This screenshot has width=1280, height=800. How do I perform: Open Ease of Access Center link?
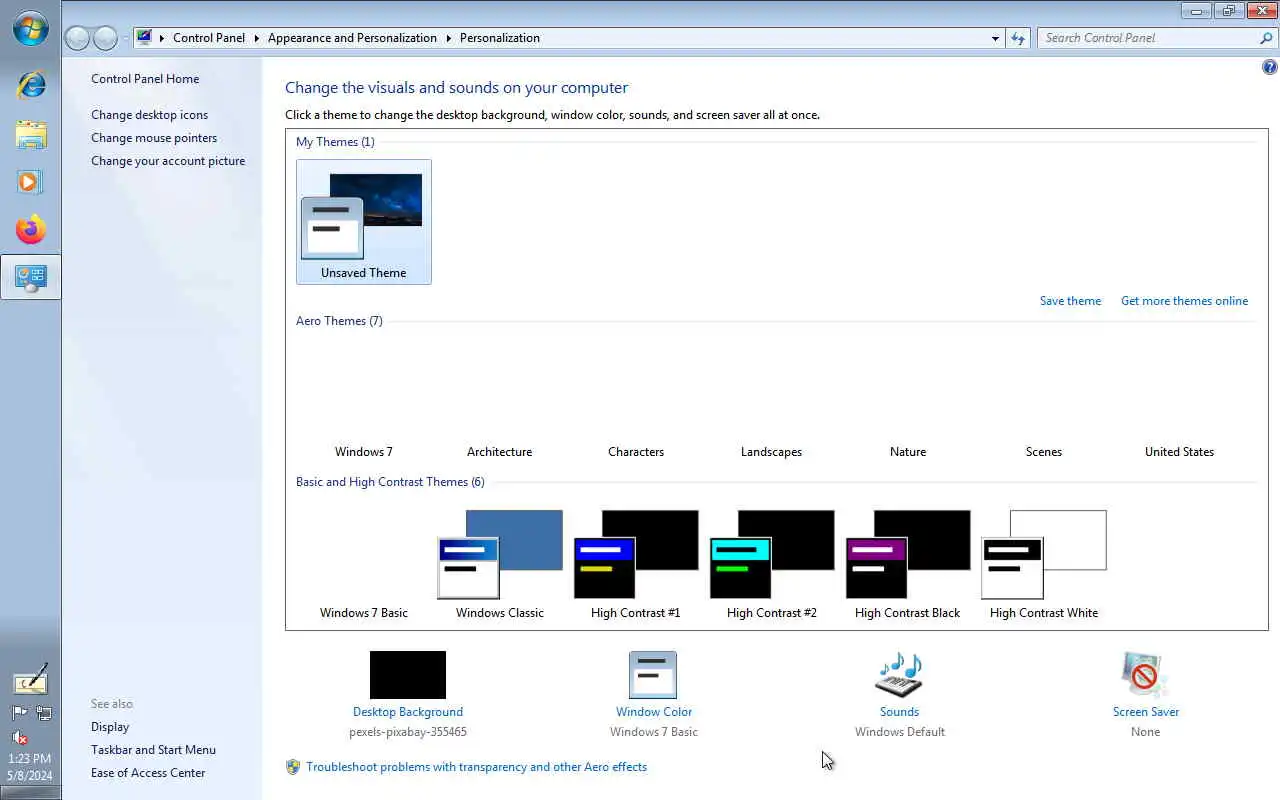click(x=148, y=773)
